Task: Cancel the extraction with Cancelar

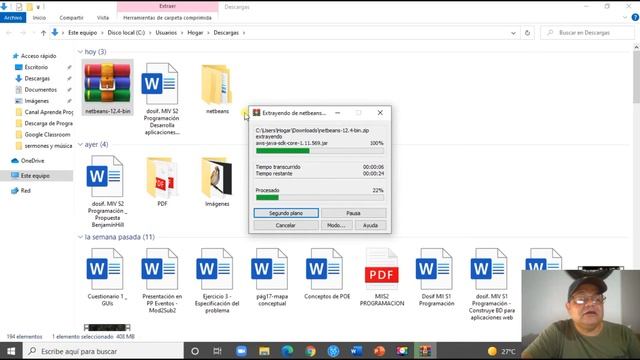Action: 286,225
